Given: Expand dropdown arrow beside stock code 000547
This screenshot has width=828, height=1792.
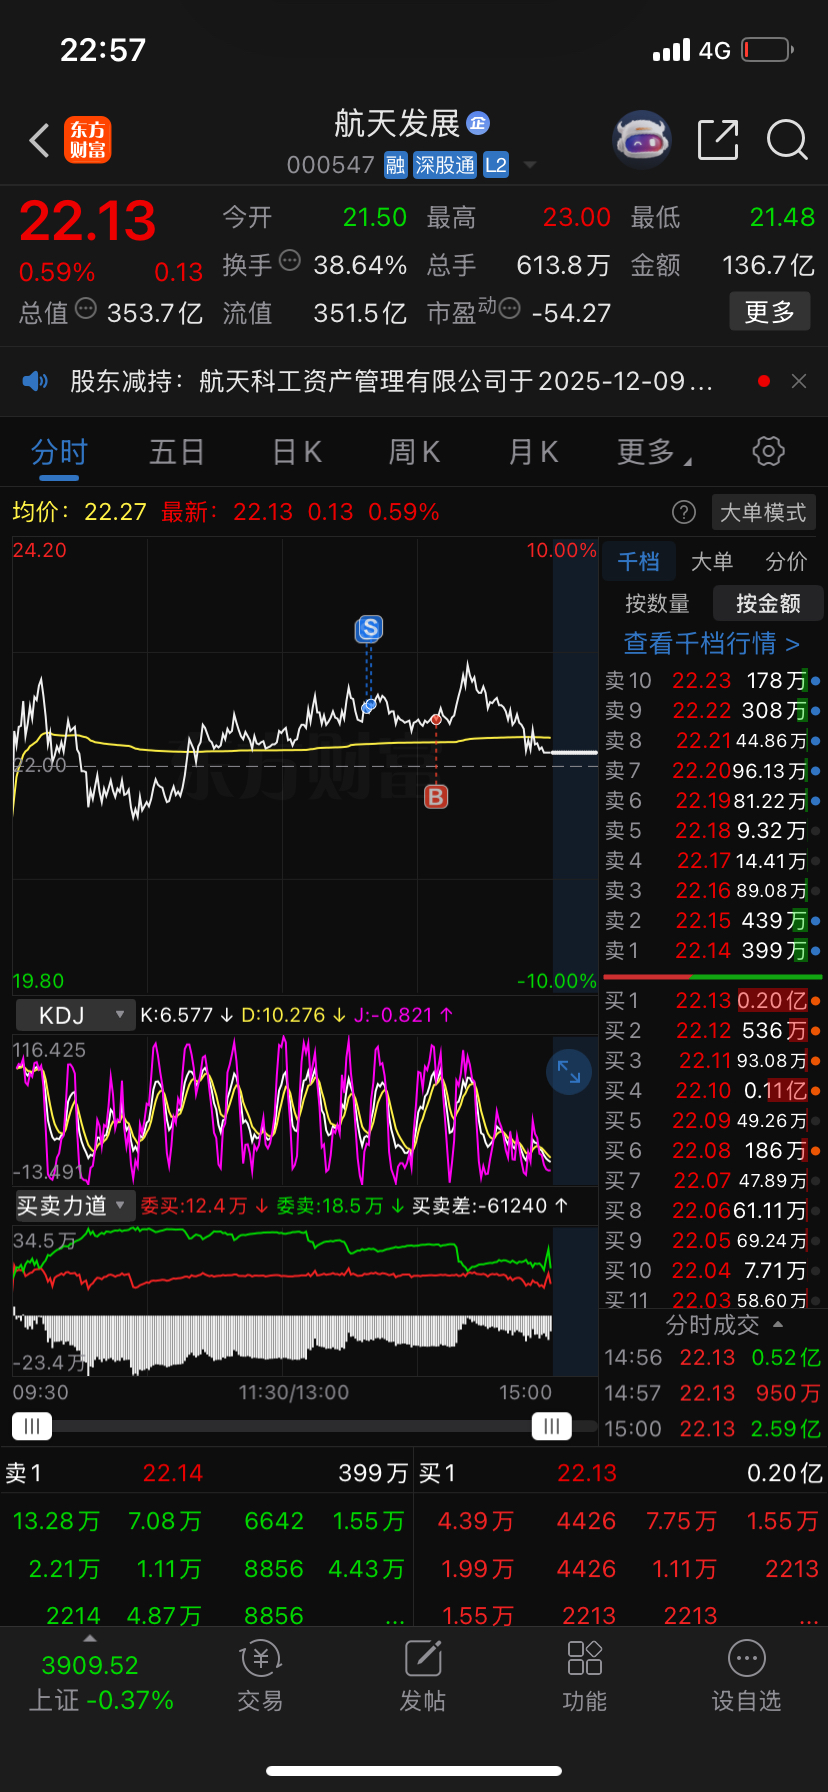Looking at the screenshot, I should point(530,165).
